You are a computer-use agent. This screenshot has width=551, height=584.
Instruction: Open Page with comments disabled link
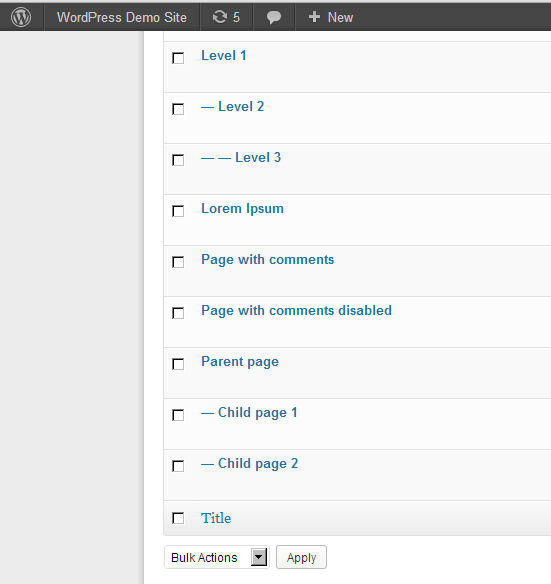pos(296,311)
